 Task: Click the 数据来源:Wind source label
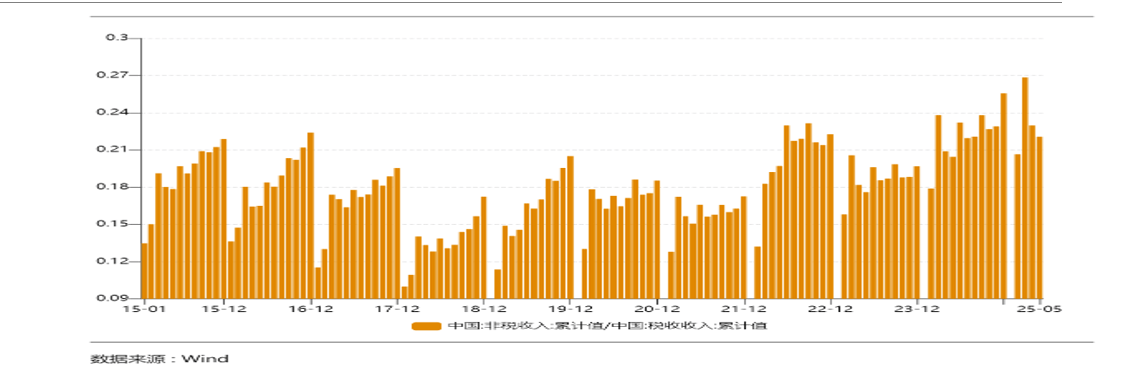(159, 359)
